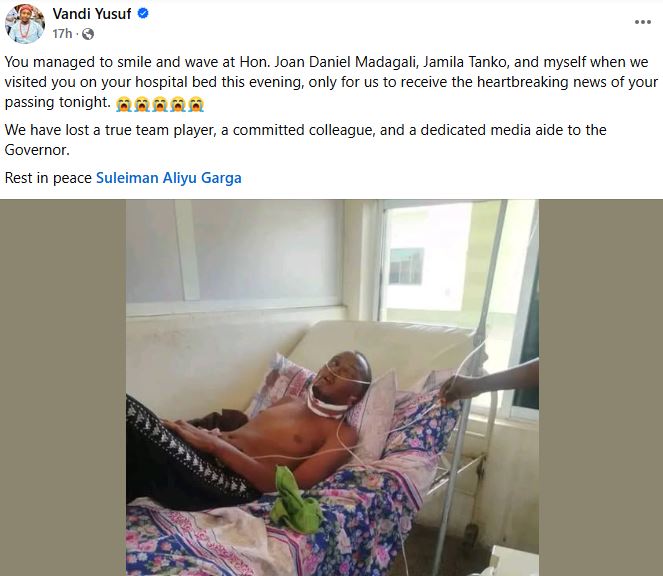Open the Suleiman Aliyu Garga tagged profile
Screen dimensions: 663x576
169,178
